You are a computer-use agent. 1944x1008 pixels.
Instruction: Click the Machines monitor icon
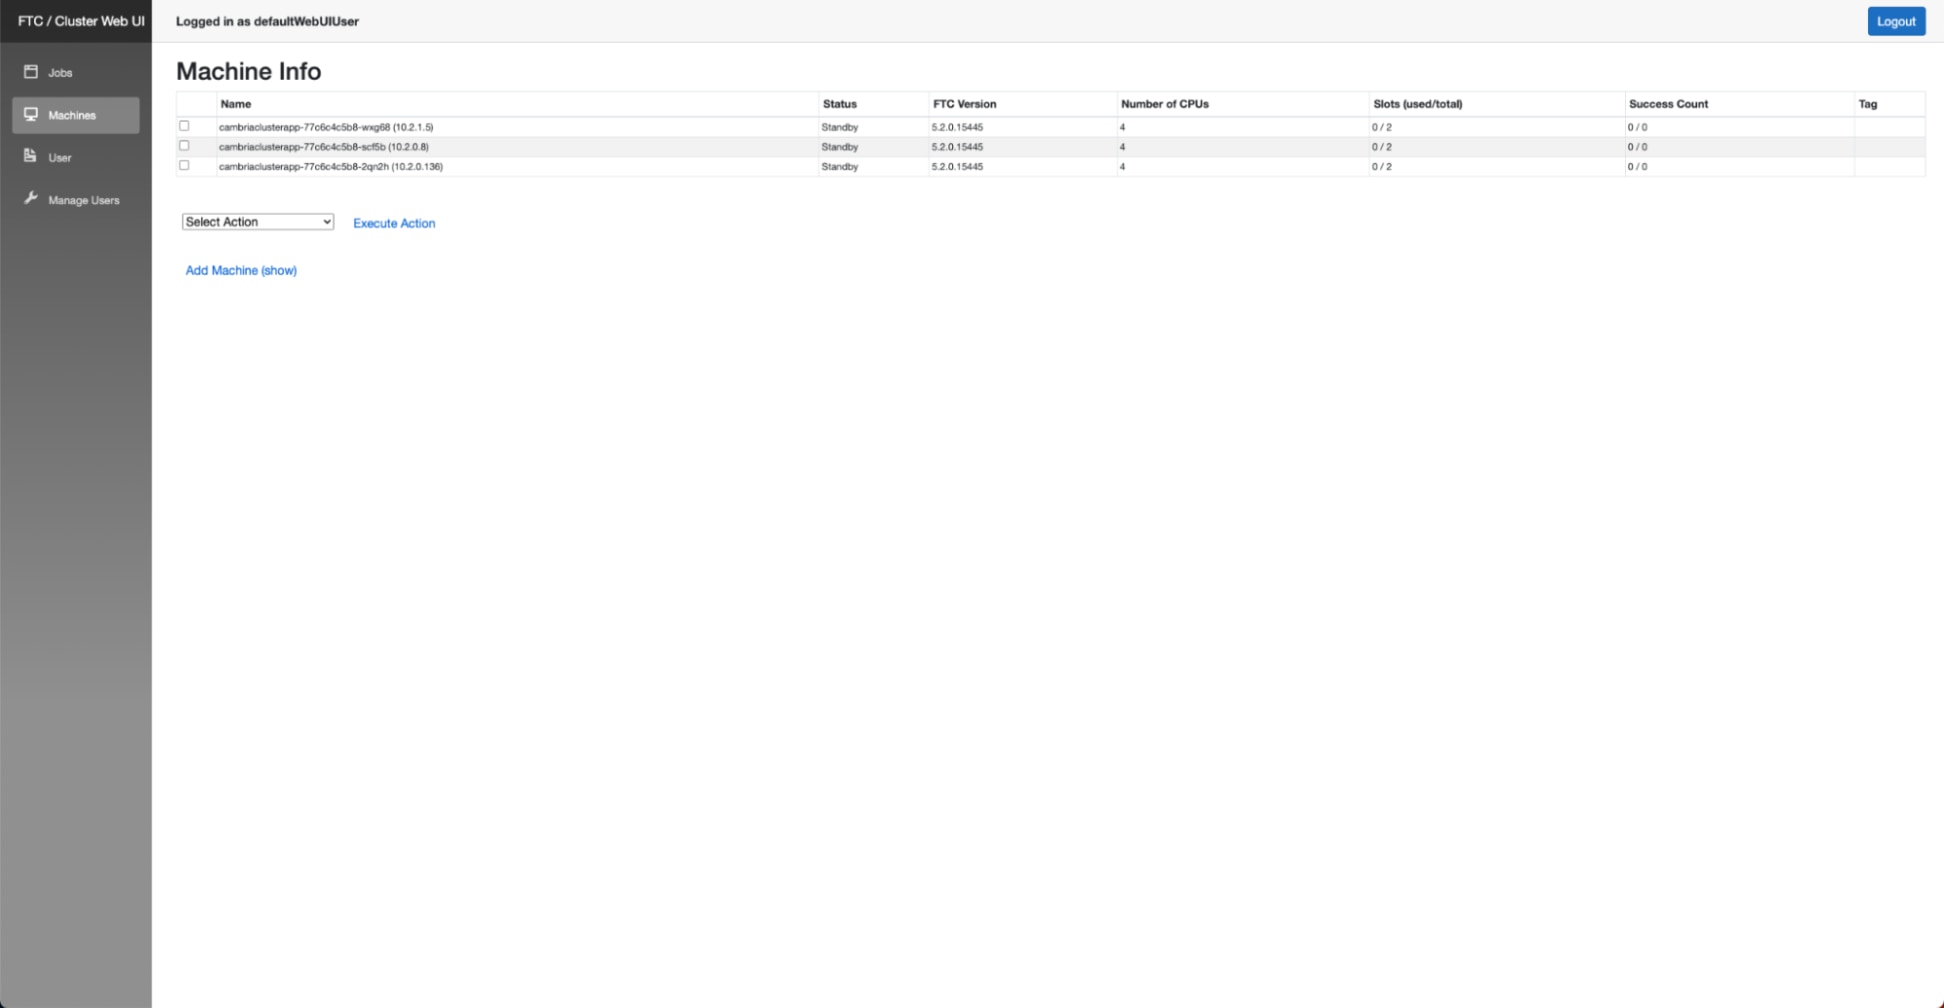click(x=31, y=114)
